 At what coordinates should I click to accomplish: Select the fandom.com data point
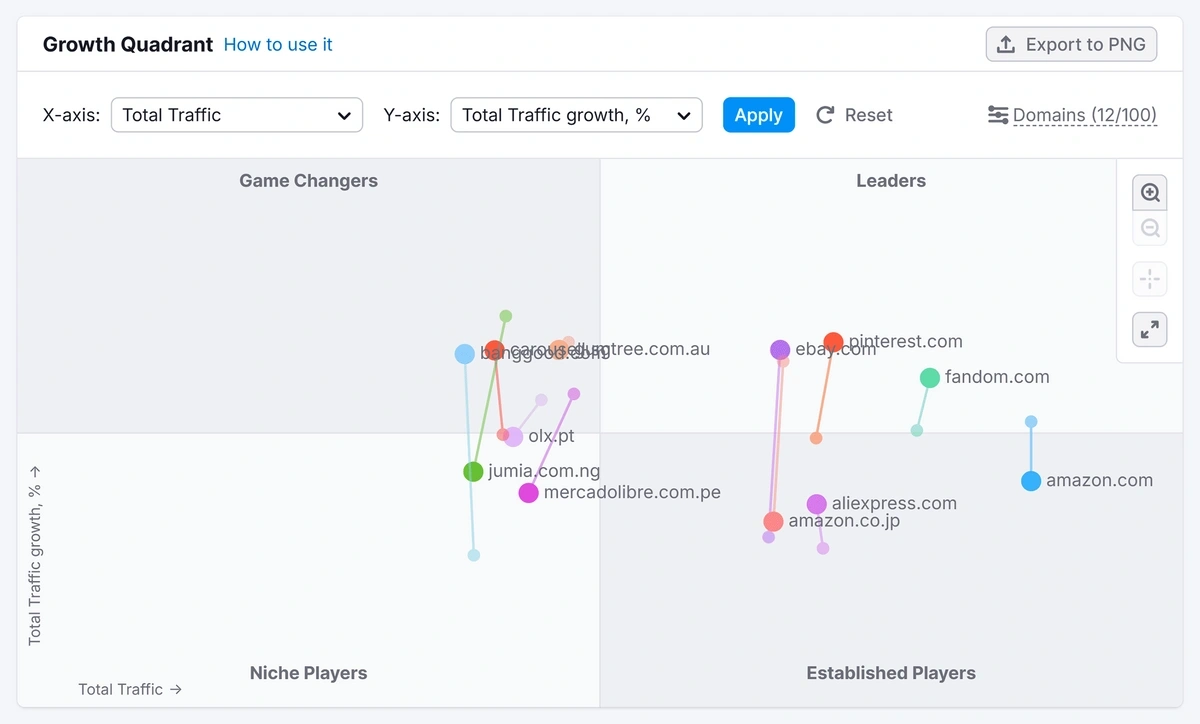930,378
